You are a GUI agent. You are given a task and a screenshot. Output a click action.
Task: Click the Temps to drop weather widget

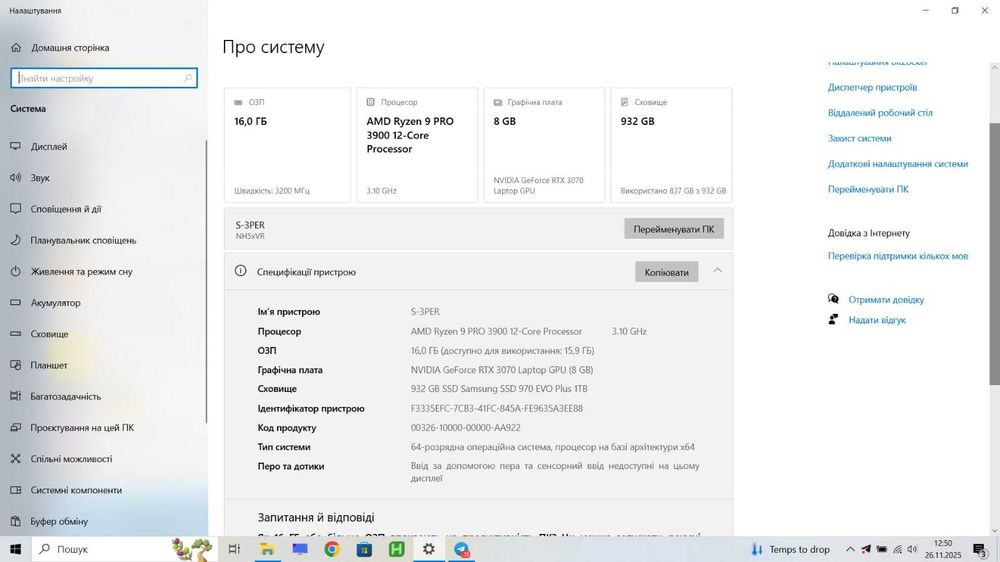(791, 549)
